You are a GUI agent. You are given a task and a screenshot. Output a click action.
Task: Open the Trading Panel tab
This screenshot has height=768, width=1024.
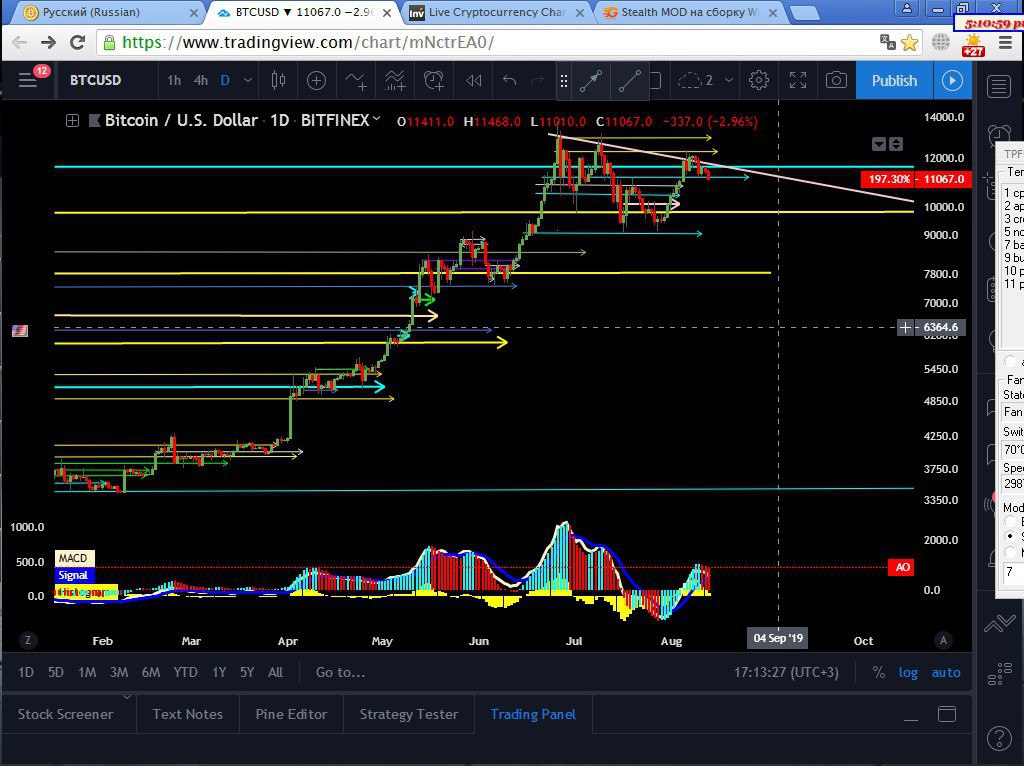(533, 714)
